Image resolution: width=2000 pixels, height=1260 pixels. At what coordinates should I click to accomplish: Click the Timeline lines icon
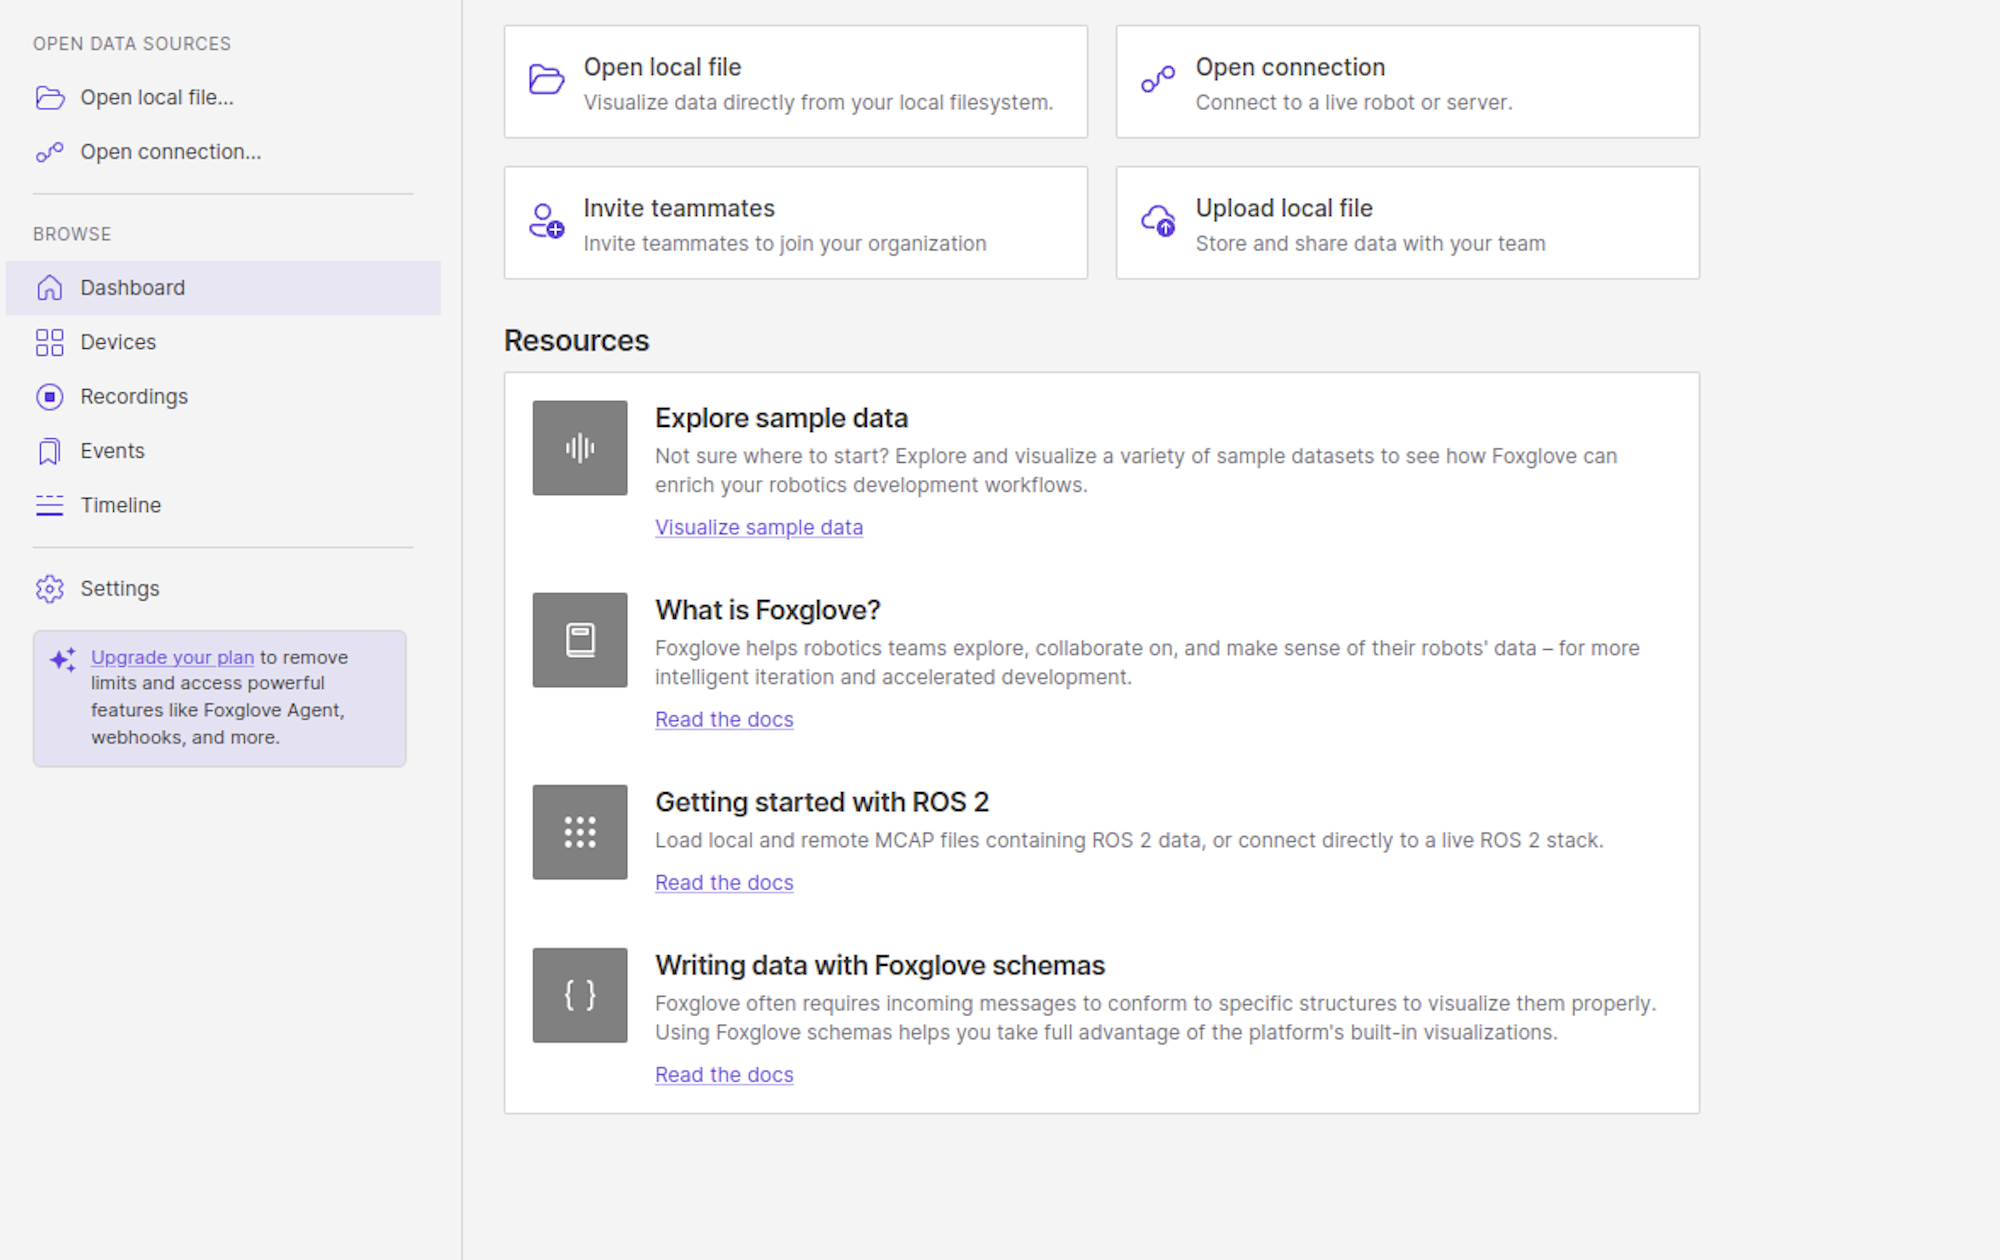point(50,506)
